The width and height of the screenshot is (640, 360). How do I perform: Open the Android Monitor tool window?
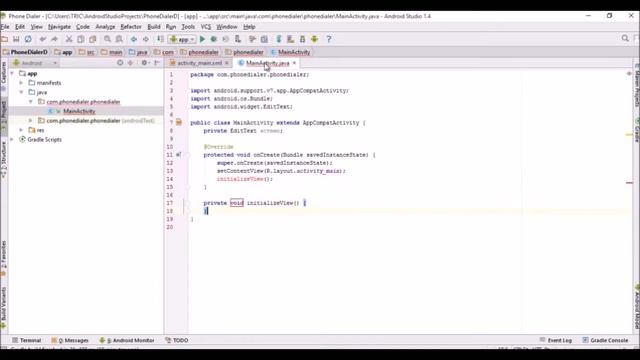tap(127, 340)
